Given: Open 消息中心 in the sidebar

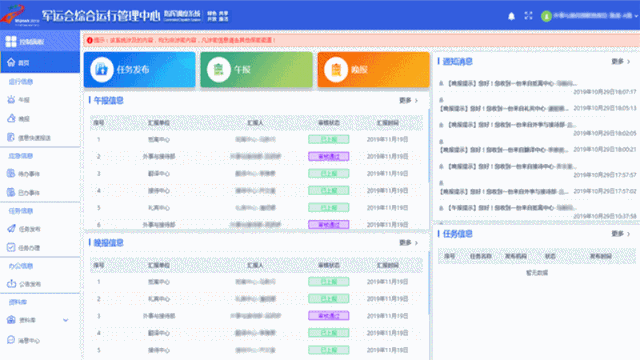Looking at the screenshot, I should pos(40,340).
